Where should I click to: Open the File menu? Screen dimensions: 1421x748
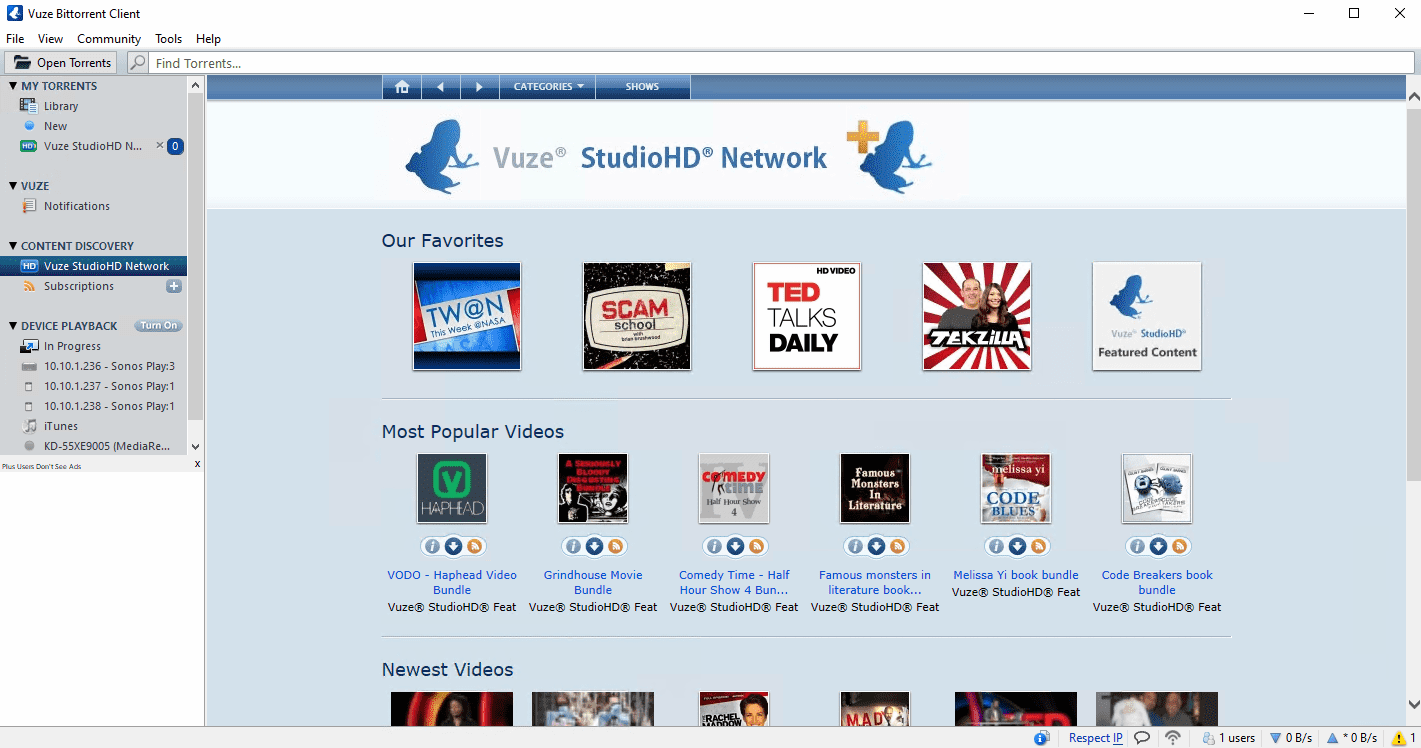coord(15,39)
